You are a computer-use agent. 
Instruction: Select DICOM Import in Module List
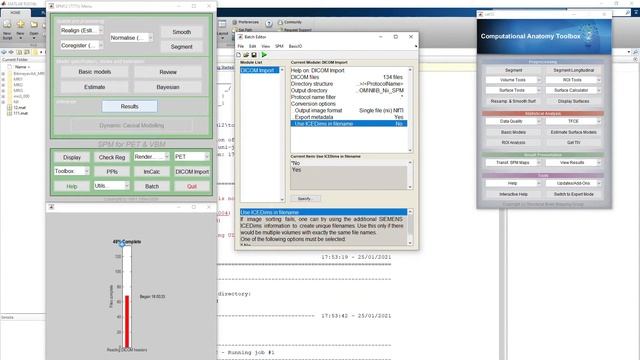pyautogui.click(x=260, y=70)
